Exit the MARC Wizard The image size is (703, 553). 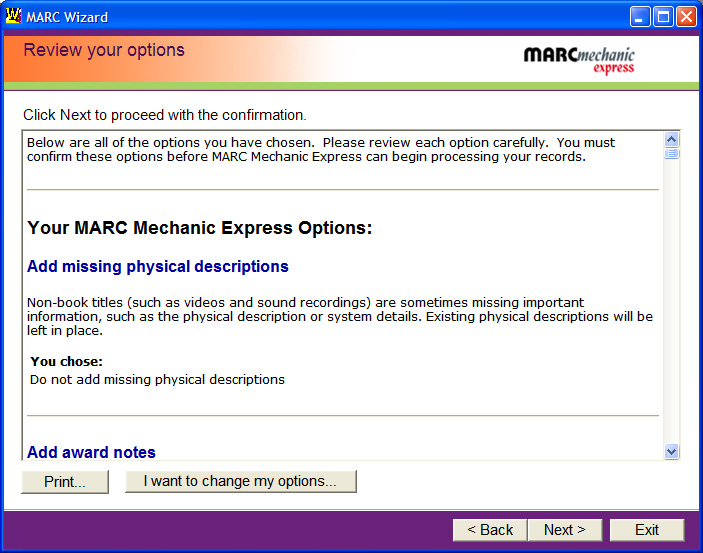(x=647, y=530)
